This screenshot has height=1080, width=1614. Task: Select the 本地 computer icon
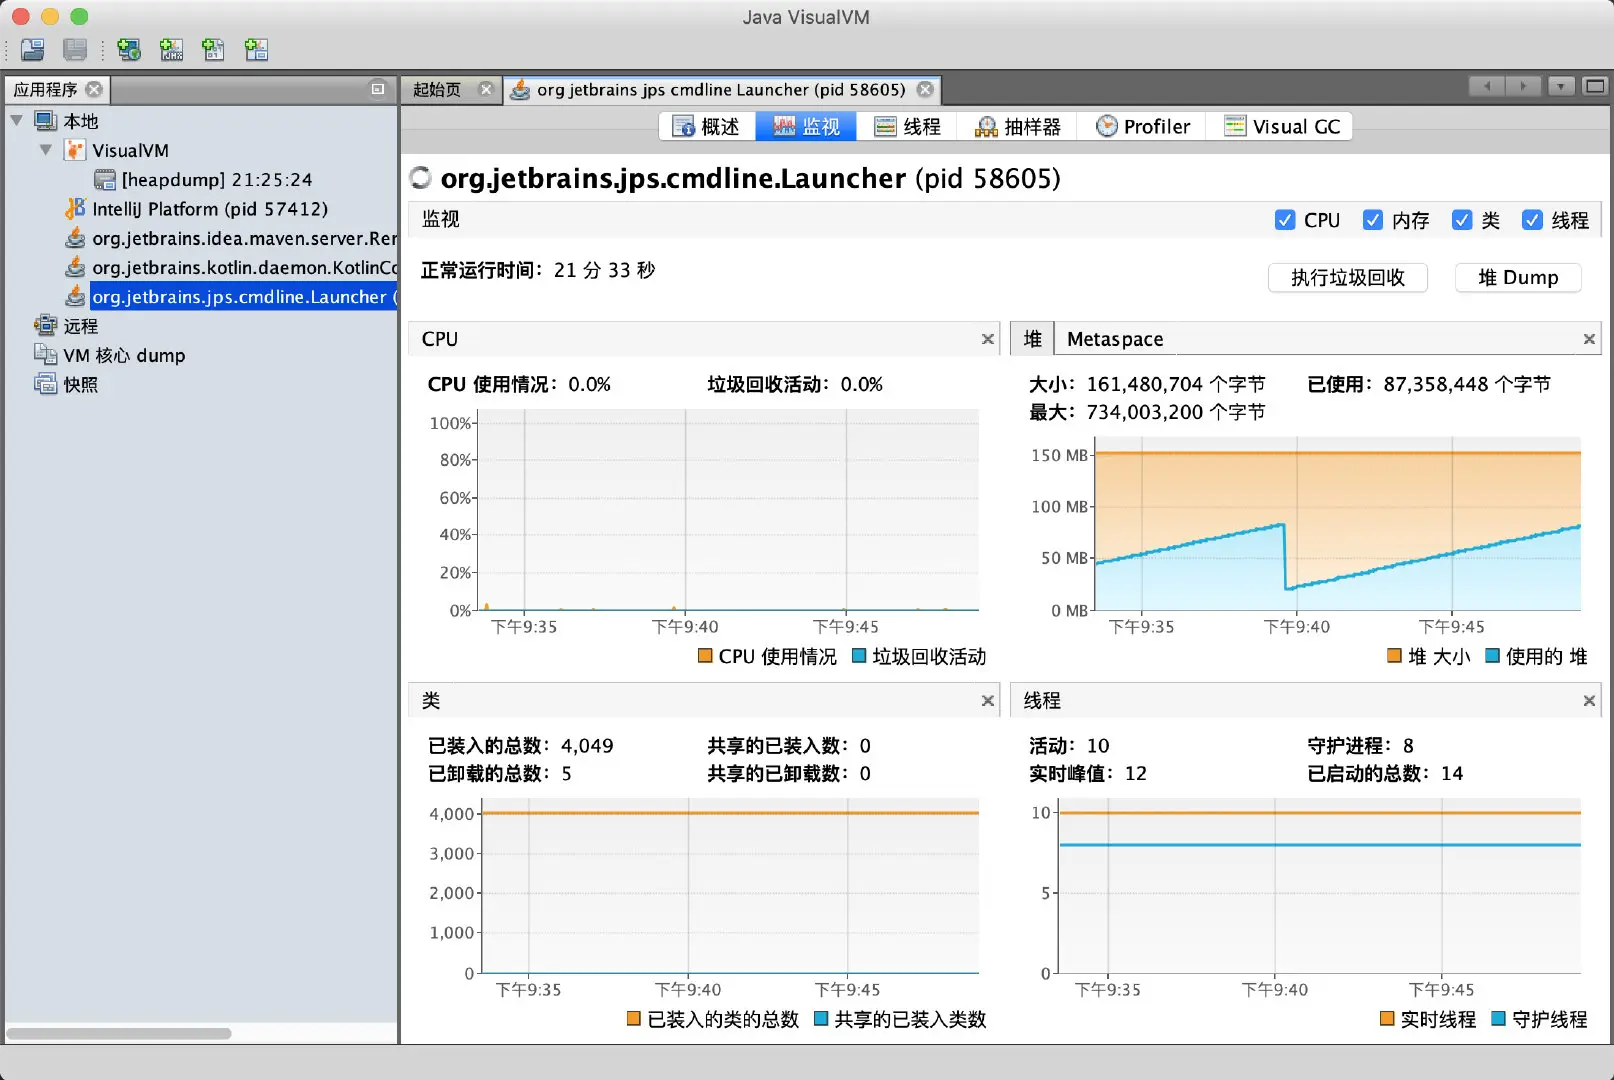(x=46, y=121)
